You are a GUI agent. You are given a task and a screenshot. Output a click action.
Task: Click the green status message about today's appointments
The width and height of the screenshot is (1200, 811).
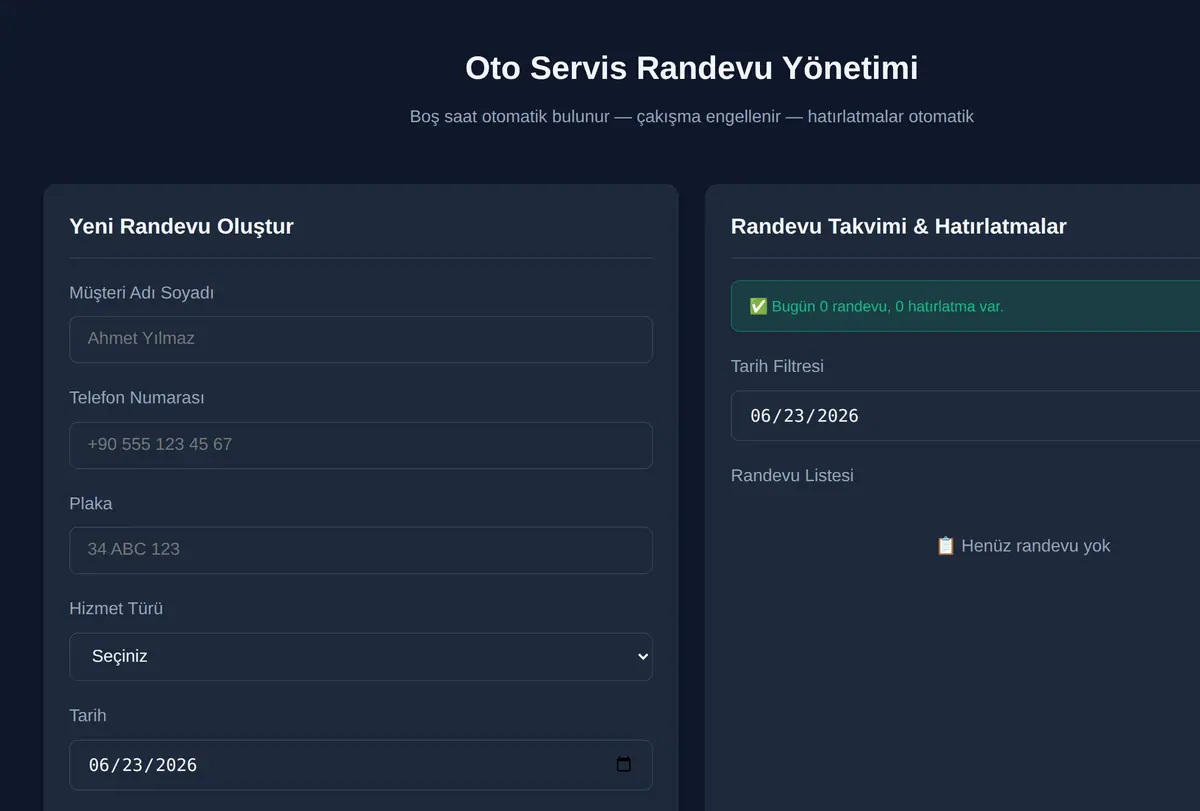pos(965,306)
